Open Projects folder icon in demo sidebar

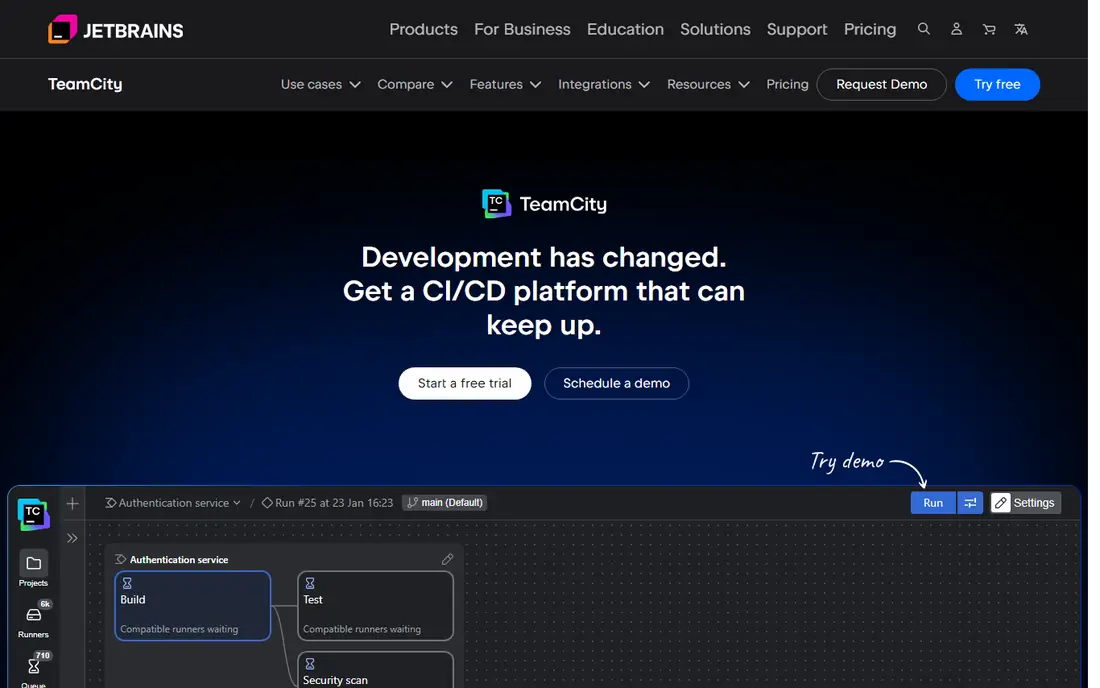[x=33, y=563]
